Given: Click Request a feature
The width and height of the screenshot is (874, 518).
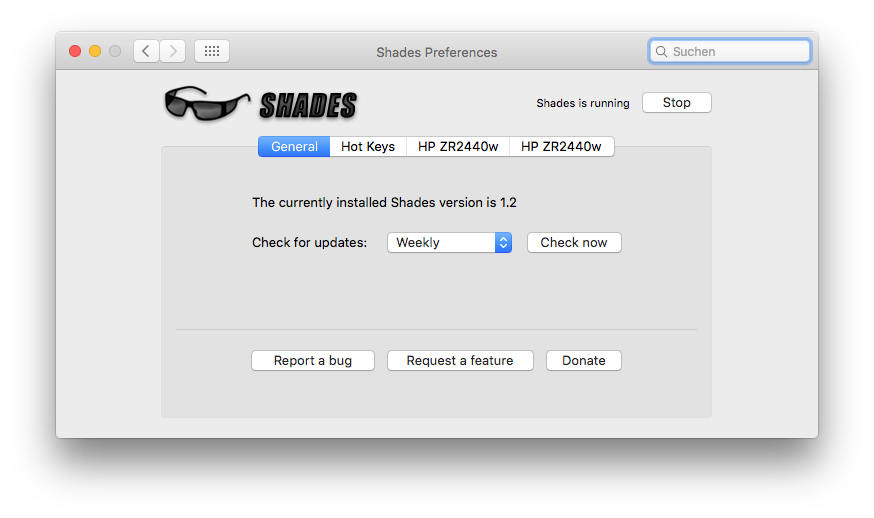Looking at the screenshot, I should point(460,361).
